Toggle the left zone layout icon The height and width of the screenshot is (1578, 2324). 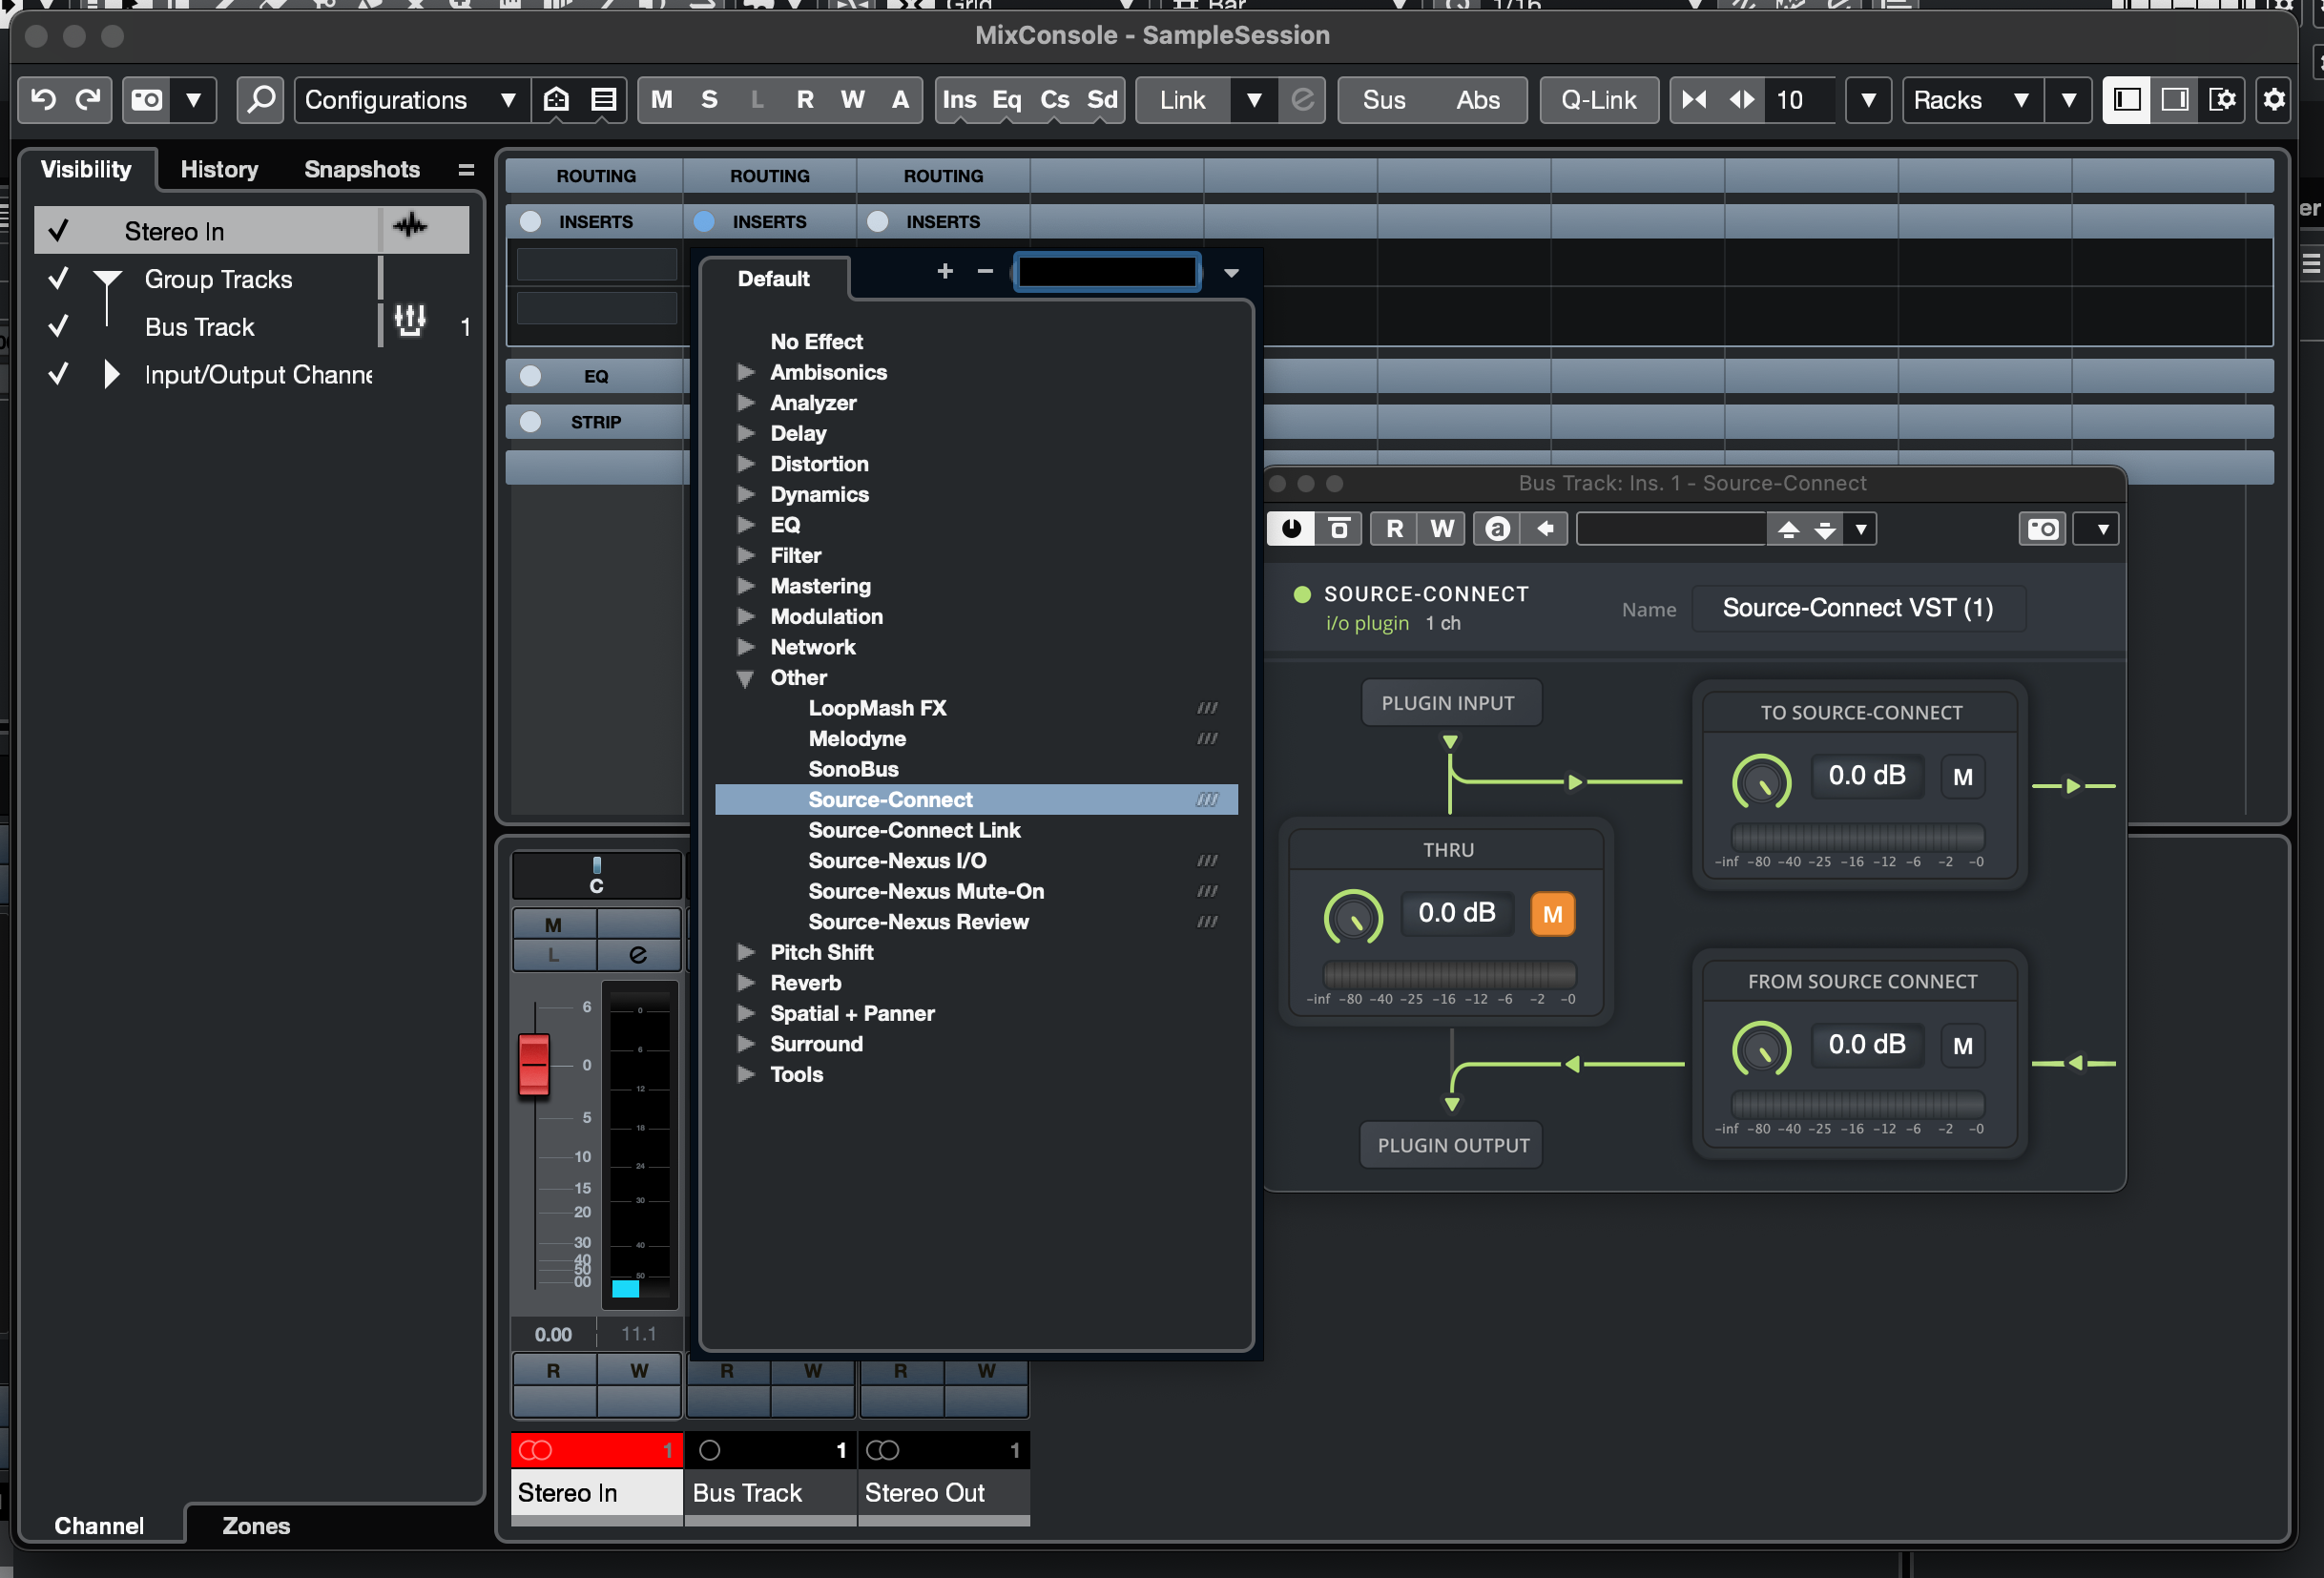(2126, 99)
